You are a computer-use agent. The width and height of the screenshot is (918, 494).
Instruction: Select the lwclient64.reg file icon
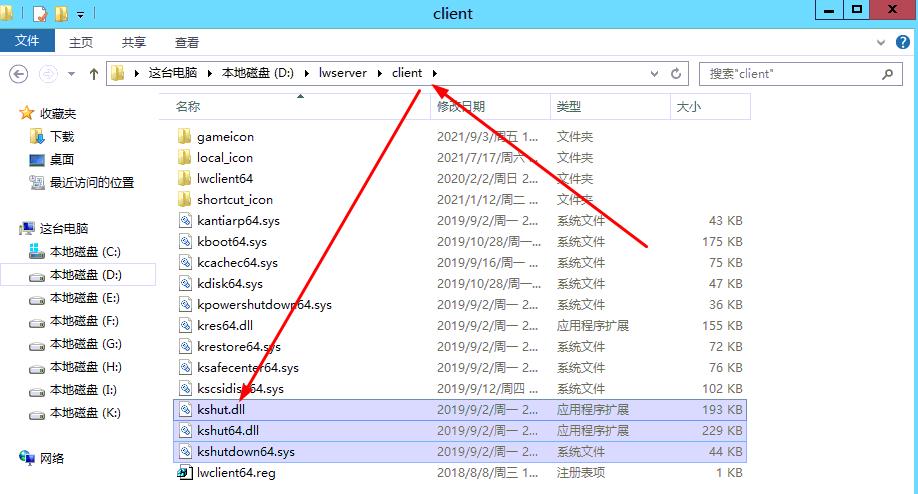click(x=185, y=473)
